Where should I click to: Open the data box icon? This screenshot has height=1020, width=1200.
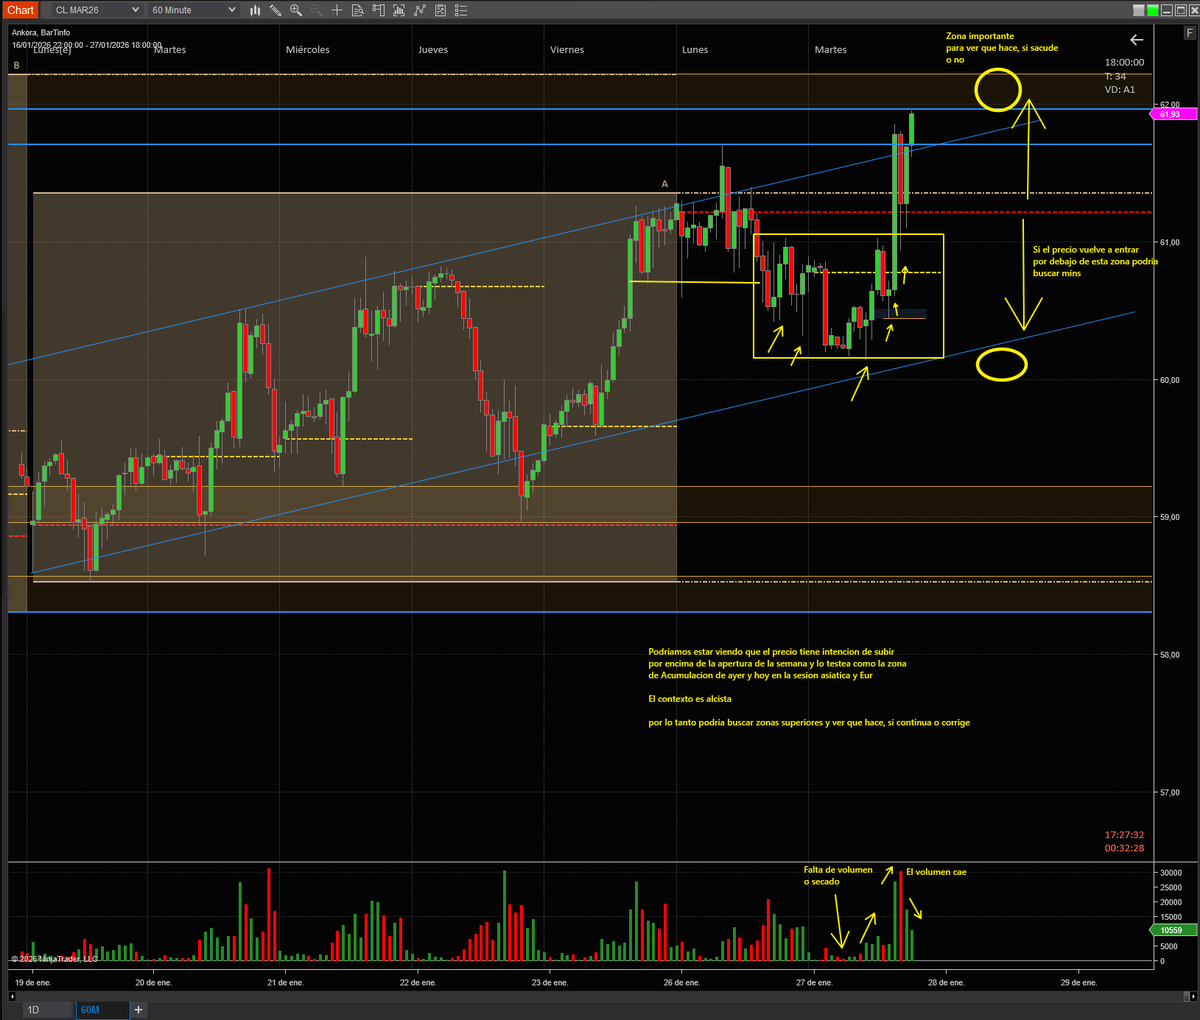[358, 10]
